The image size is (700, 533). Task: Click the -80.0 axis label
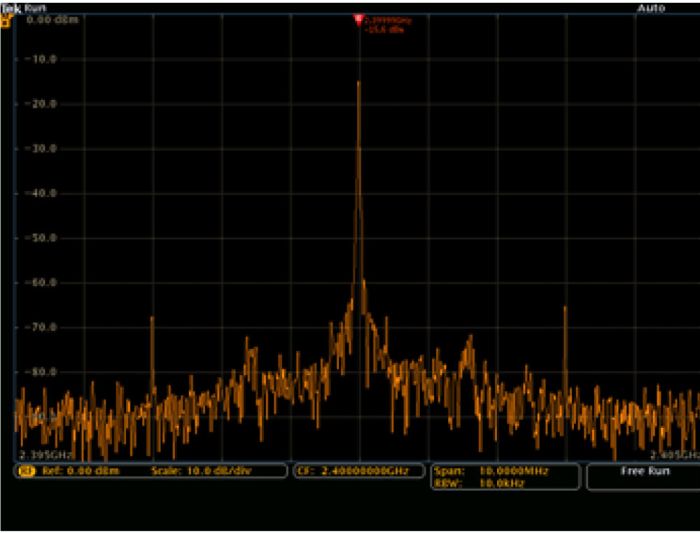pyautogui.click(x=41, y=372)
